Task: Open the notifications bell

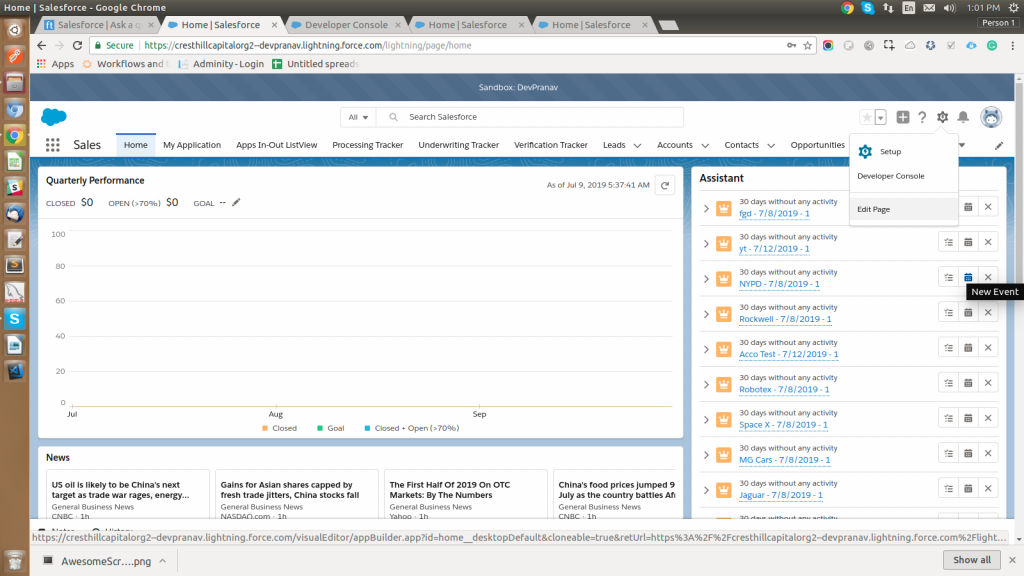Action: (x=963, y=117)
